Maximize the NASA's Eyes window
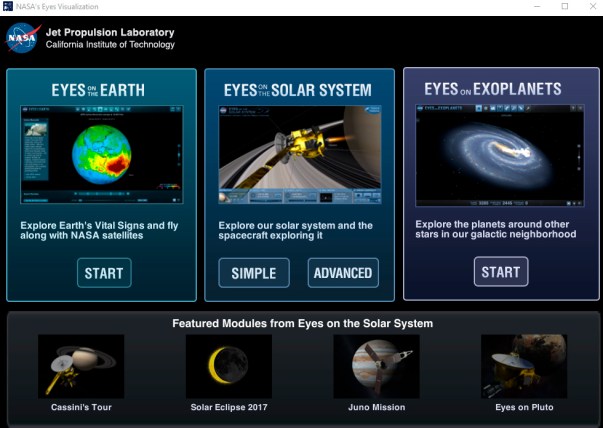603x428 pixels. click(x=565, y=7)
